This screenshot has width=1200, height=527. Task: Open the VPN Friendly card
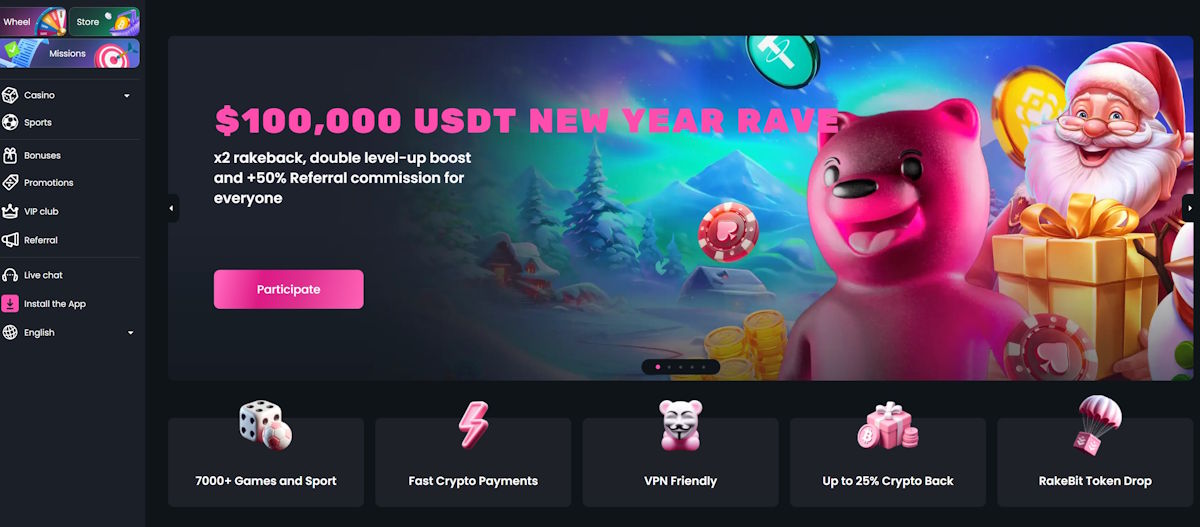point(680,462)
